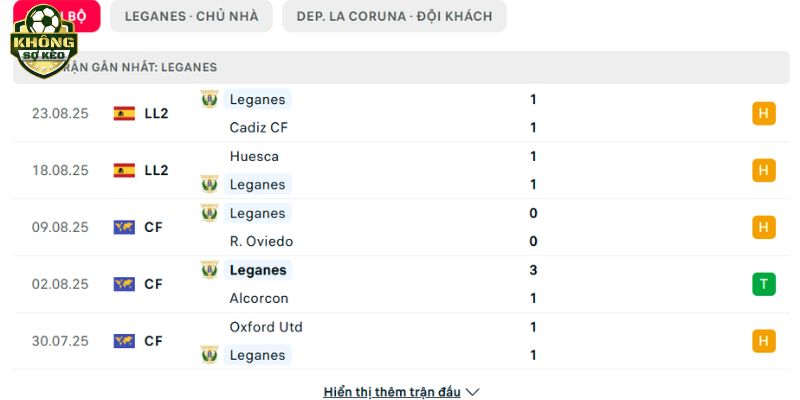Open the Cadiz CF team link

[x=259, y=128]
